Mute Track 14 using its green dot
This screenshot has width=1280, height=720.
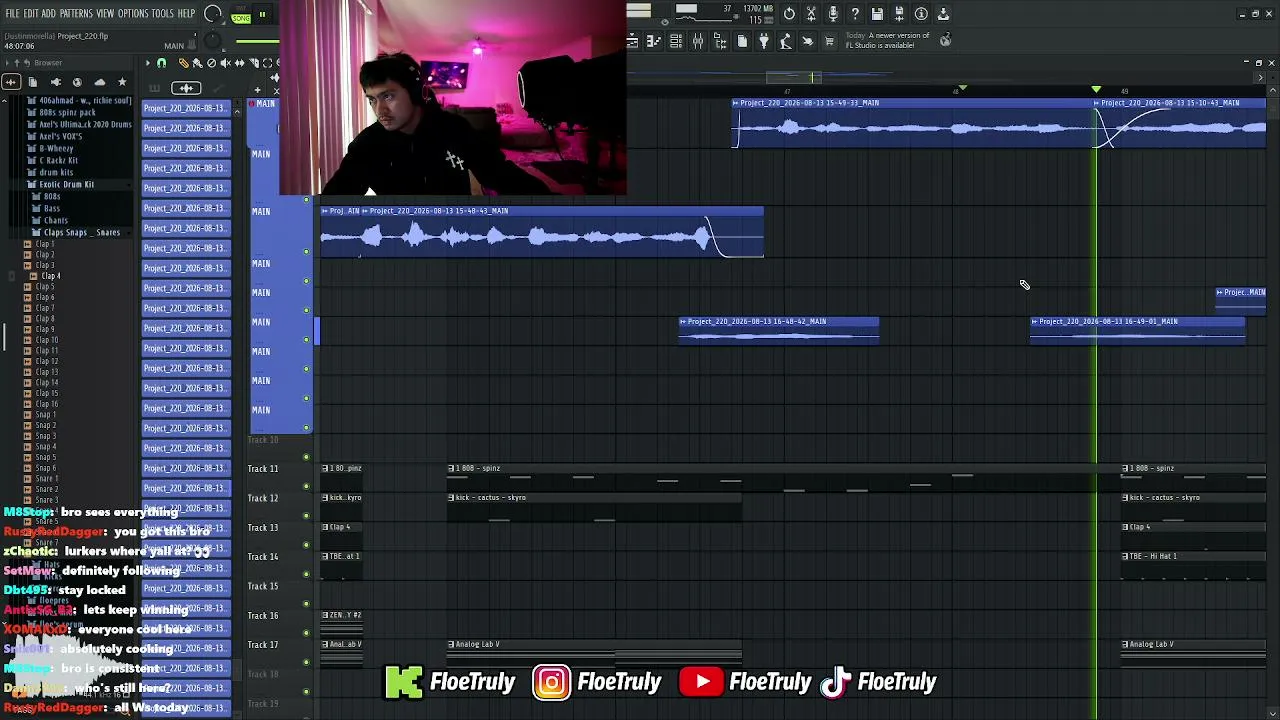point(307,574)
